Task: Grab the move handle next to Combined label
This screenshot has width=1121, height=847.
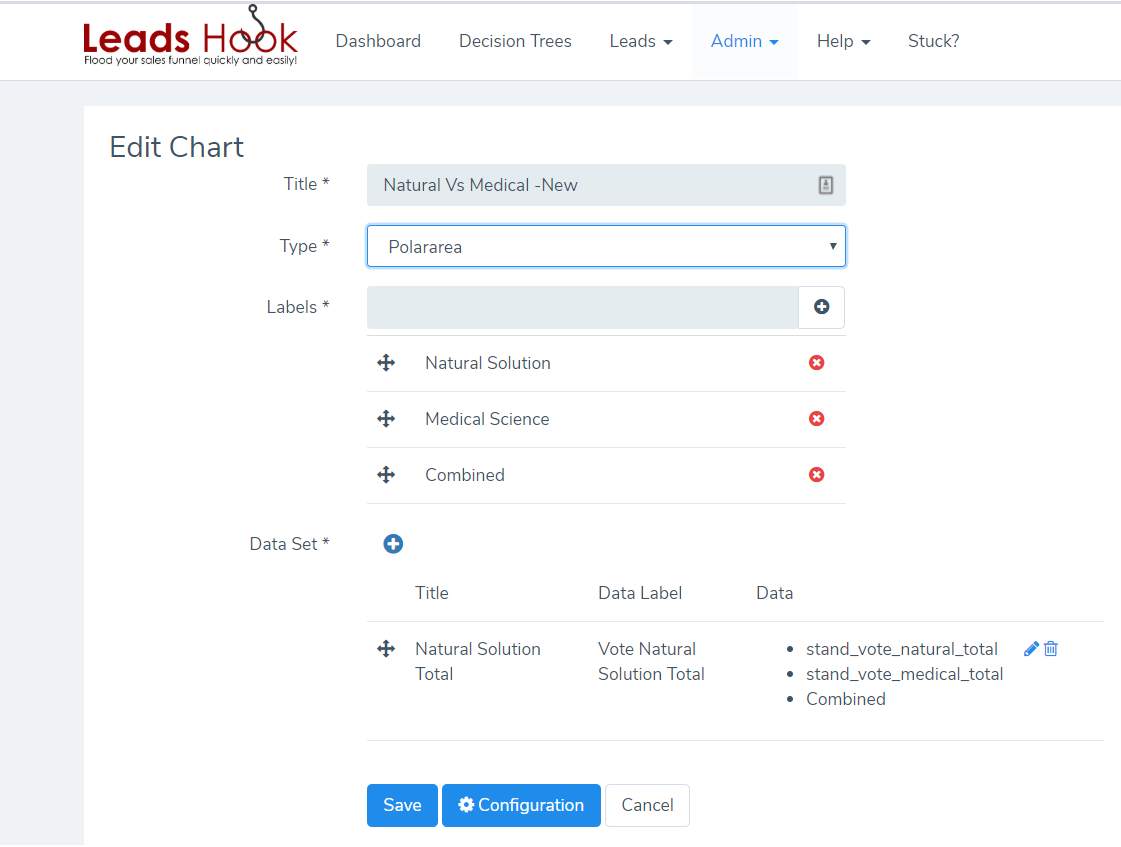Action: click(x=387, y=475)
